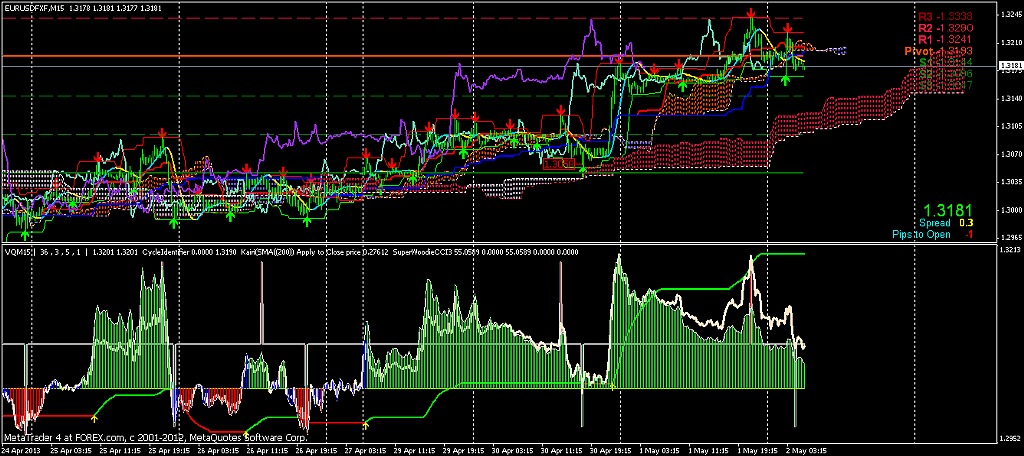
Task: Click the EURUSDFXF,M15 chart title
Action: coord(40,9)
